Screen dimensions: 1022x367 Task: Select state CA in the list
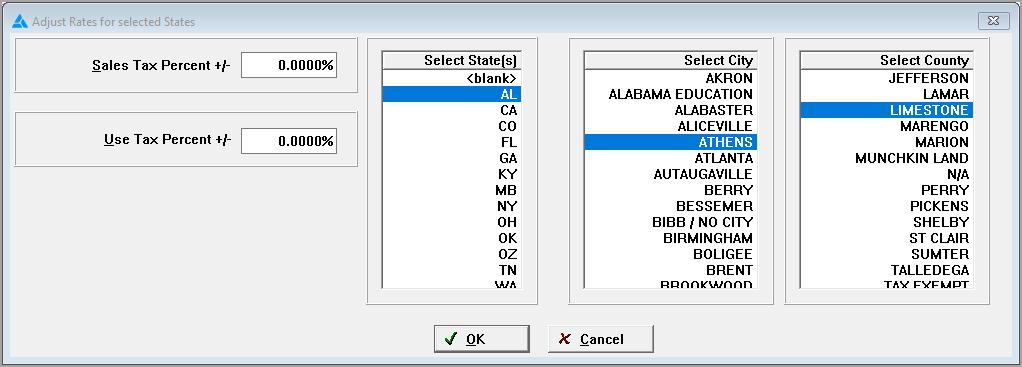pyautogui.click(x=452, y=110)
